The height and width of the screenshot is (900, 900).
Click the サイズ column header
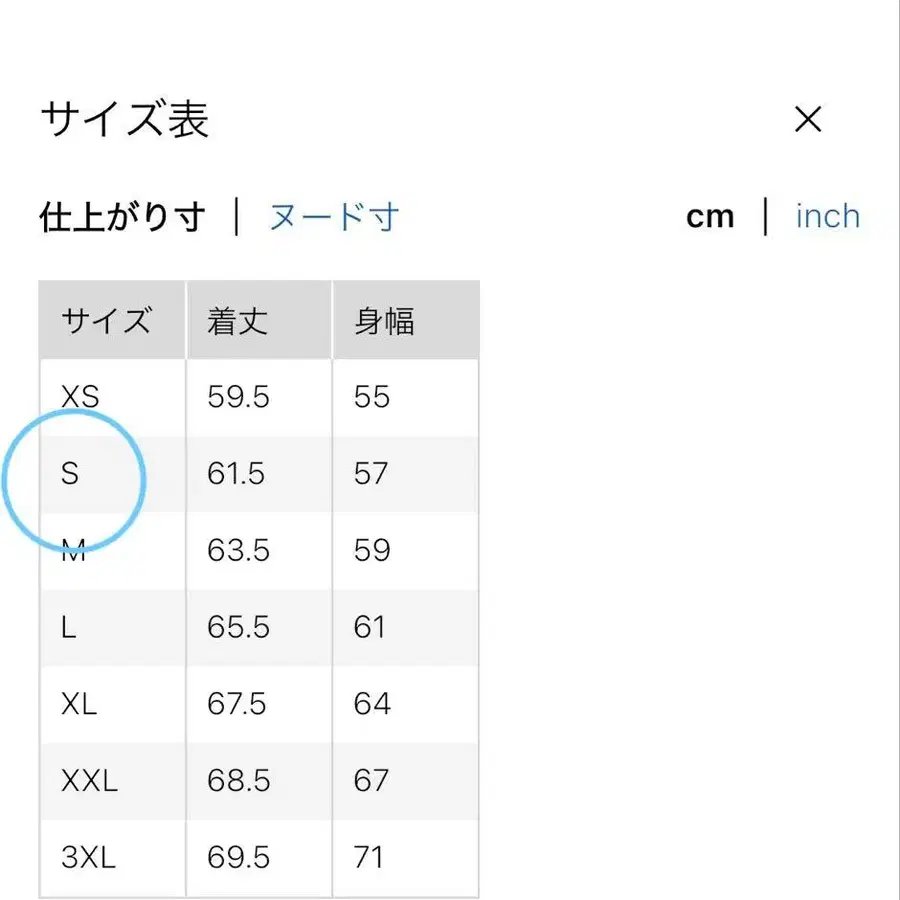click(108, 320)
